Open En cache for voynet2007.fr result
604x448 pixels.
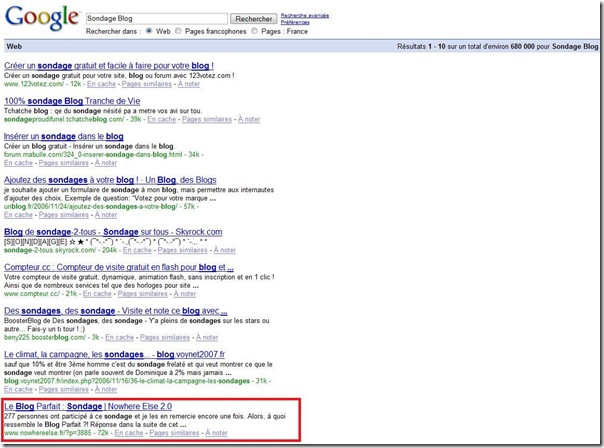click(18, 389)
